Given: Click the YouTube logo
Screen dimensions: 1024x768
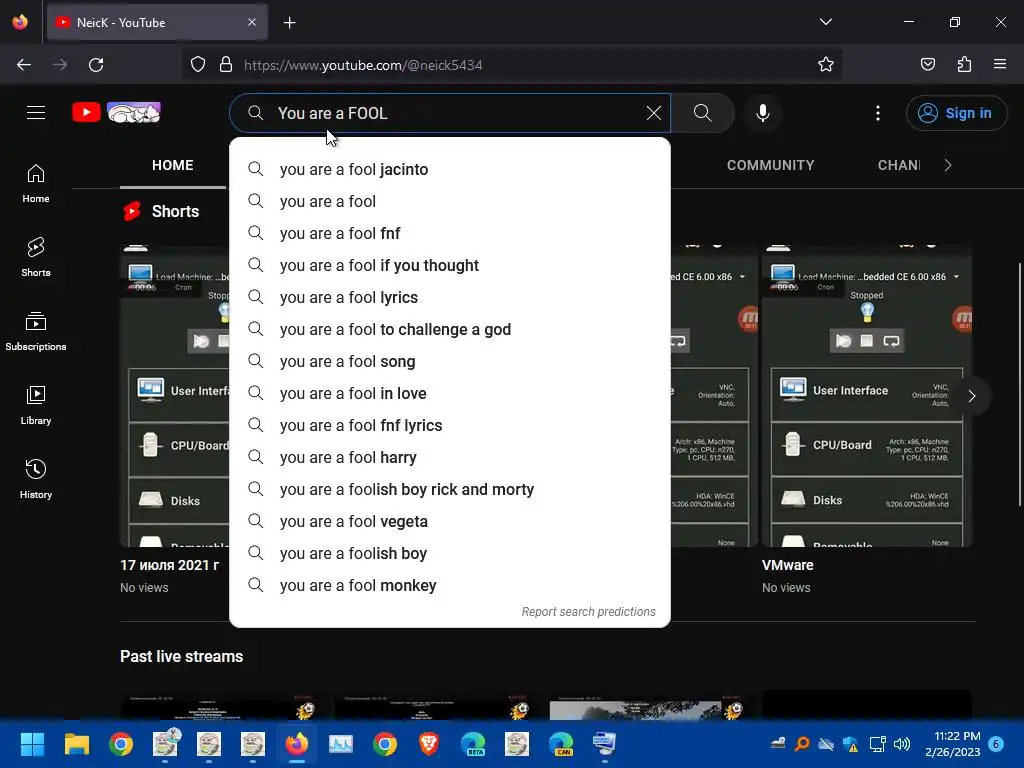Looking at the screenshot, I should [x=116, y=113].
